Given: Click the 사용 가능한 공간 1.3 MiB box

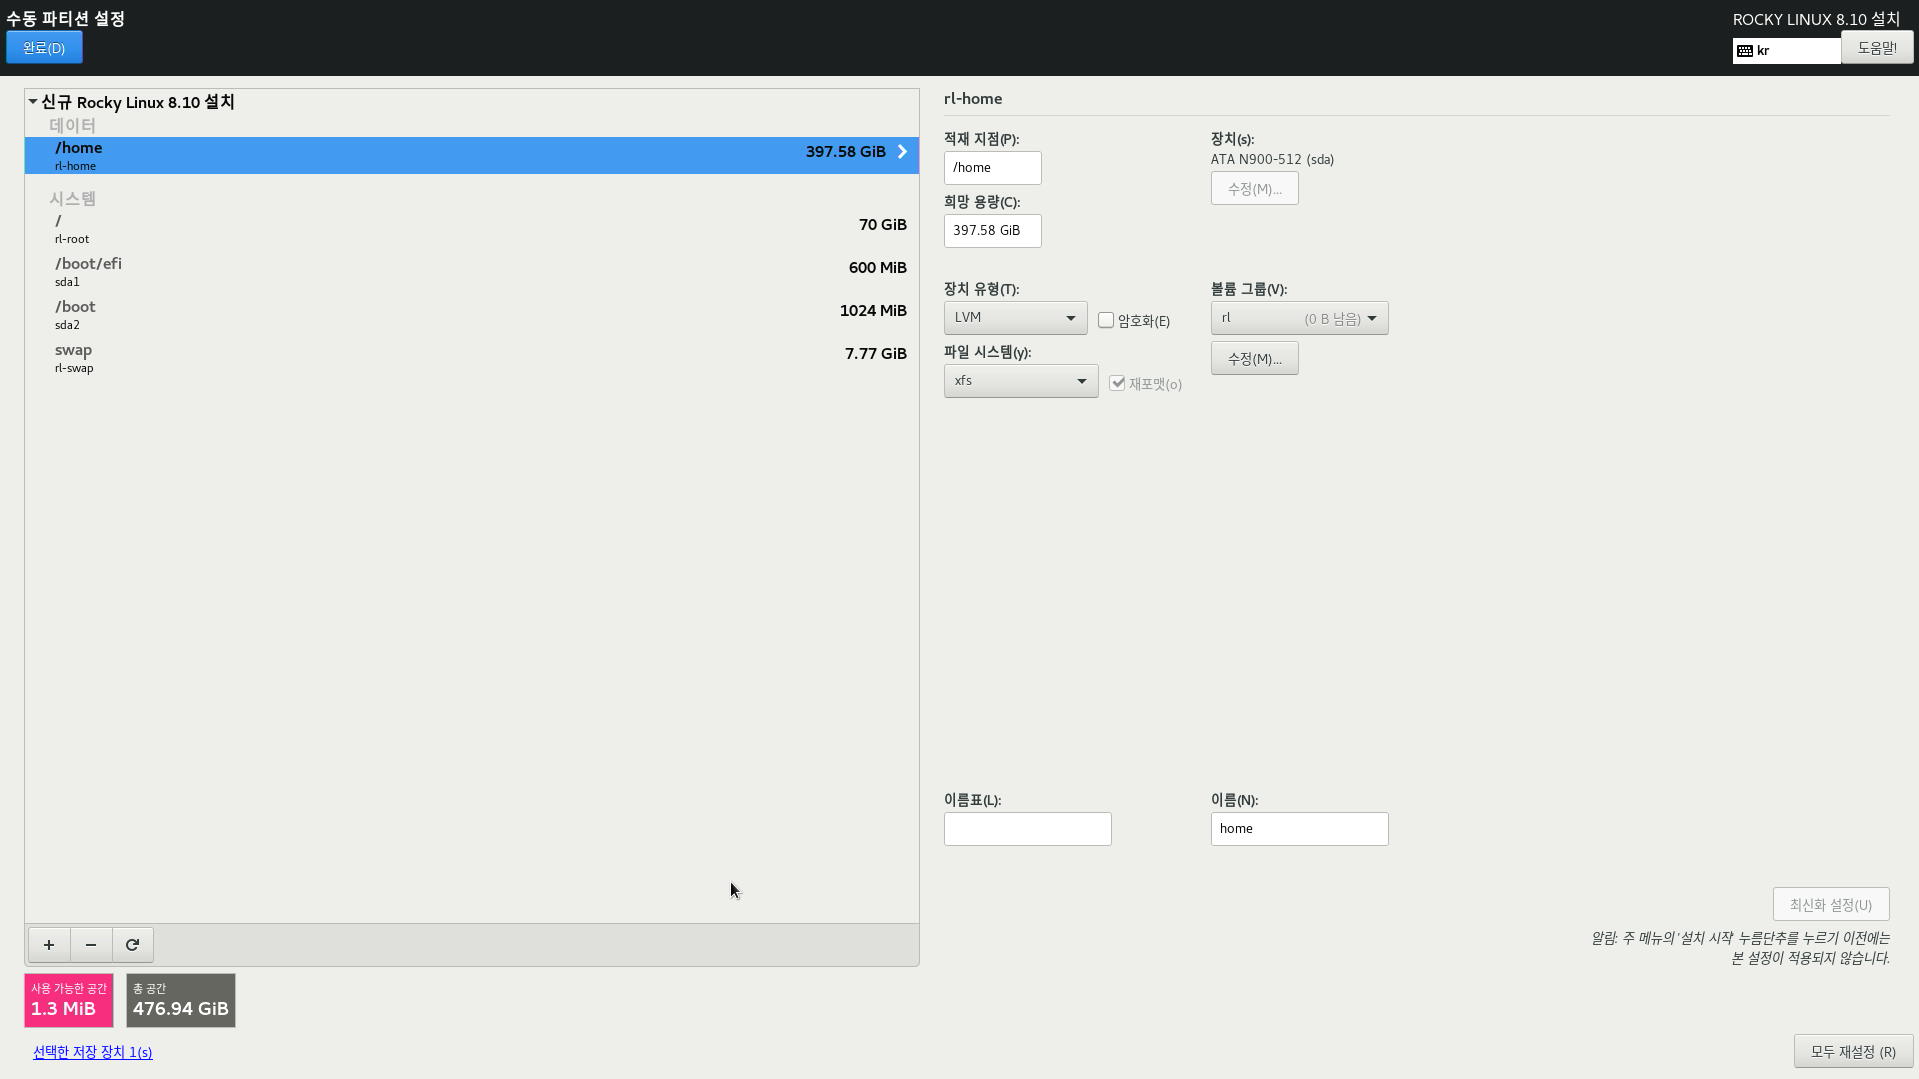Looking at the screenshot, I should 68,1000.
